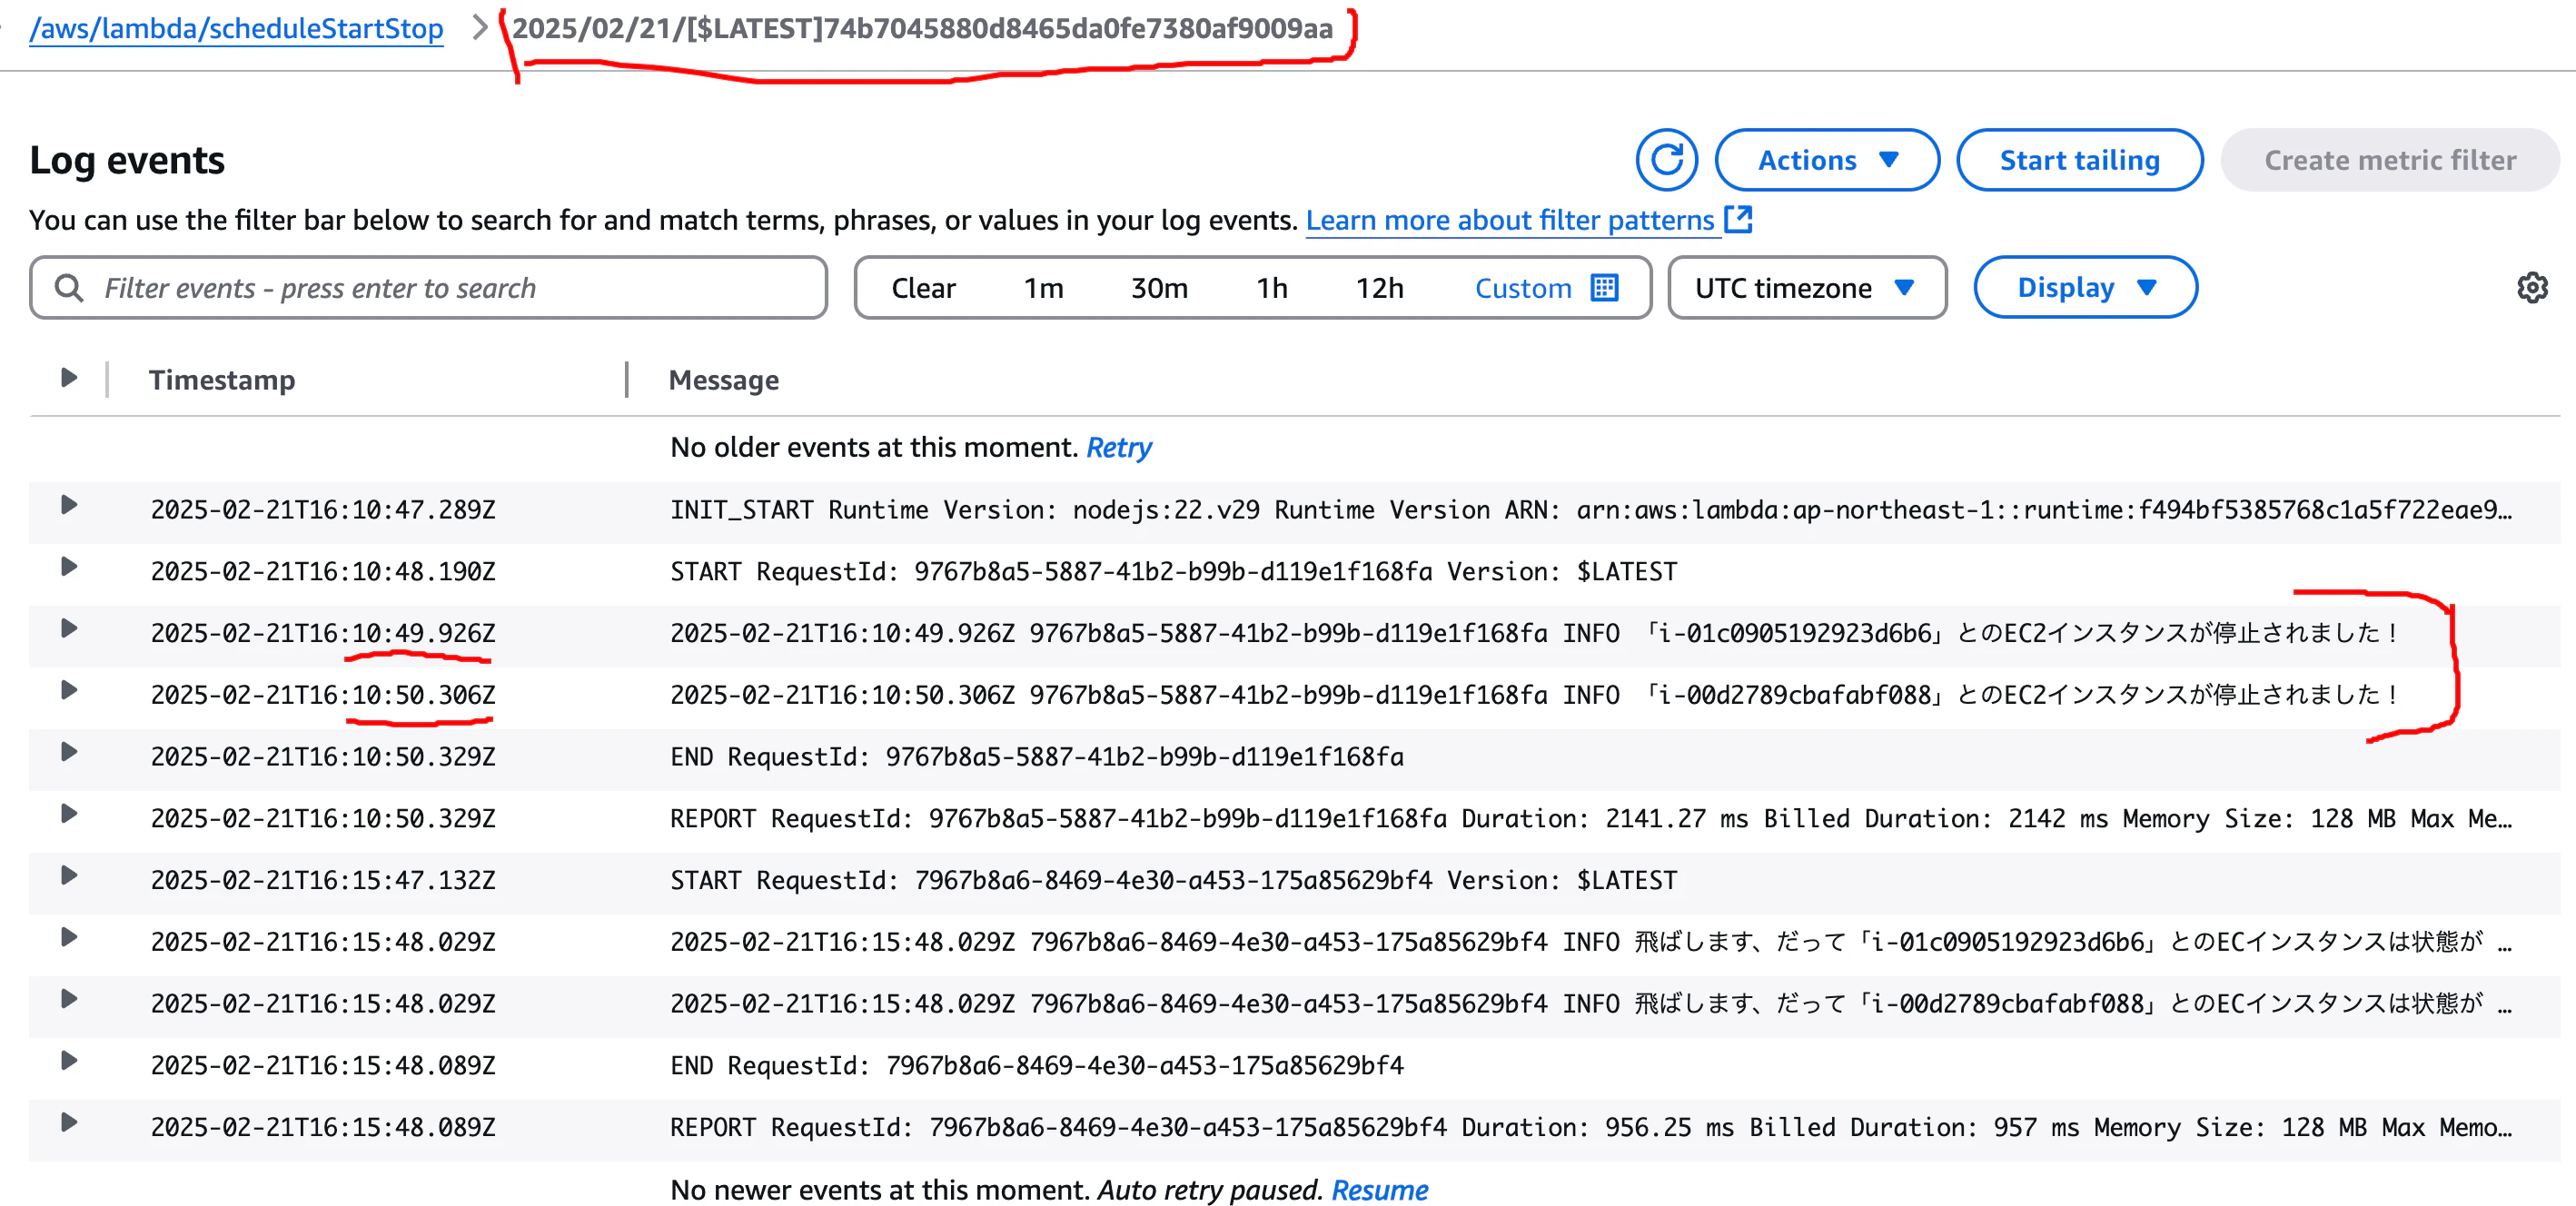Click the Log events heading
Image resolution: width=2576 pixels, height=1206 pixels.
(x=127, y=160)
